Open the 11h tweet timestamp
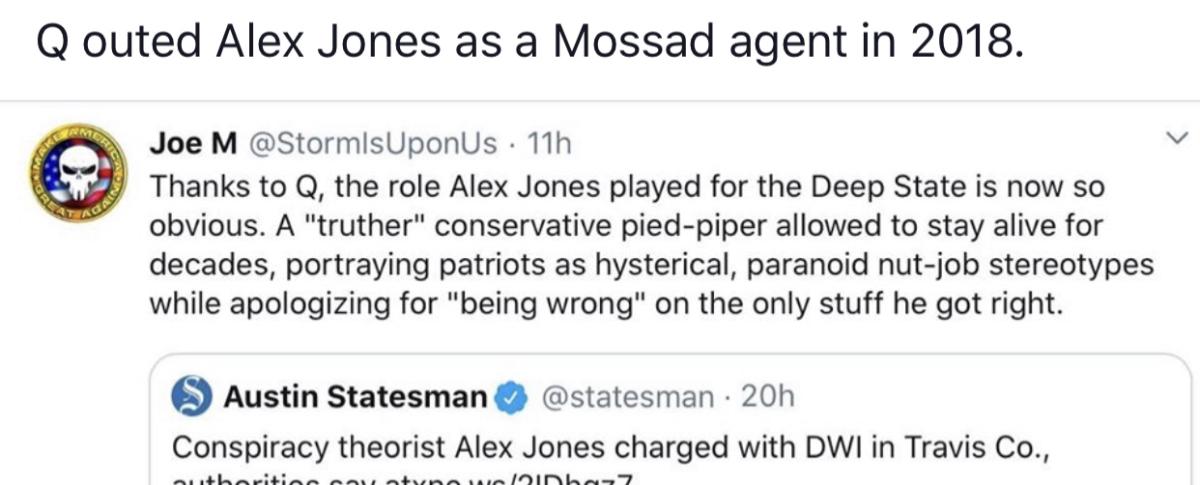 click(548, 144)
